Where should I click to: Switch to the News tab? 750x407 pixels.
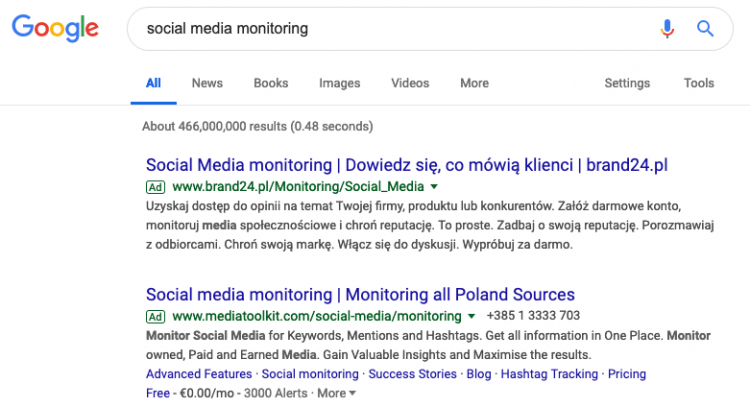tap(207, 83)
